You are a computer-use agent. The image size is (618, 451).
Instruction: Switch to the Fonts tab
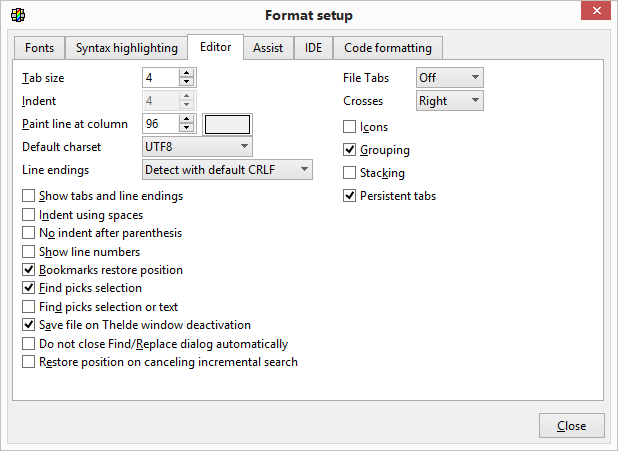pos(40,48)
